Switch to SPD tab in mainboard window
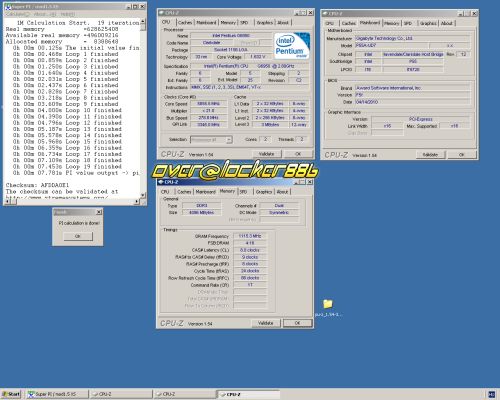The image size is (500, 400). coord(408,23)
